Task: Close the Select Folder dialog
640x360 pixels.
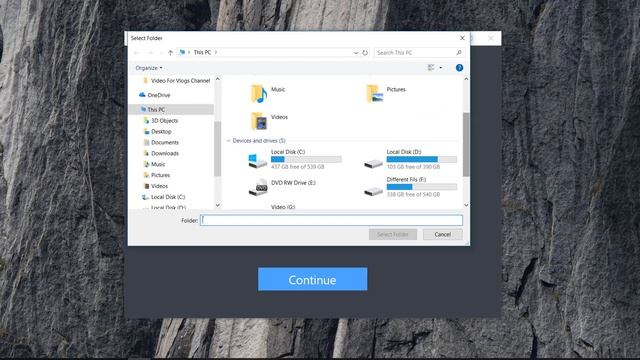Action: 462,38
